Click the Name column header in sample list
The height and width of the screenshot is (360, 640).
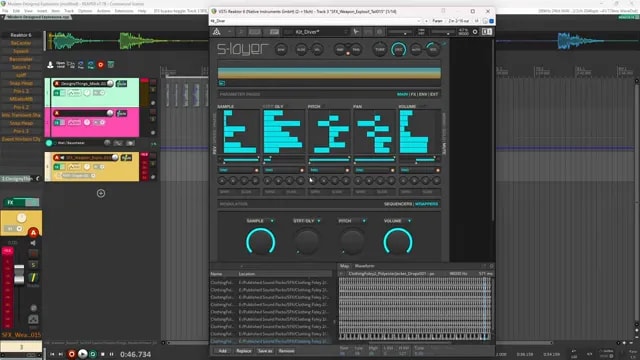pyautogui.click(x=217, y=274)
